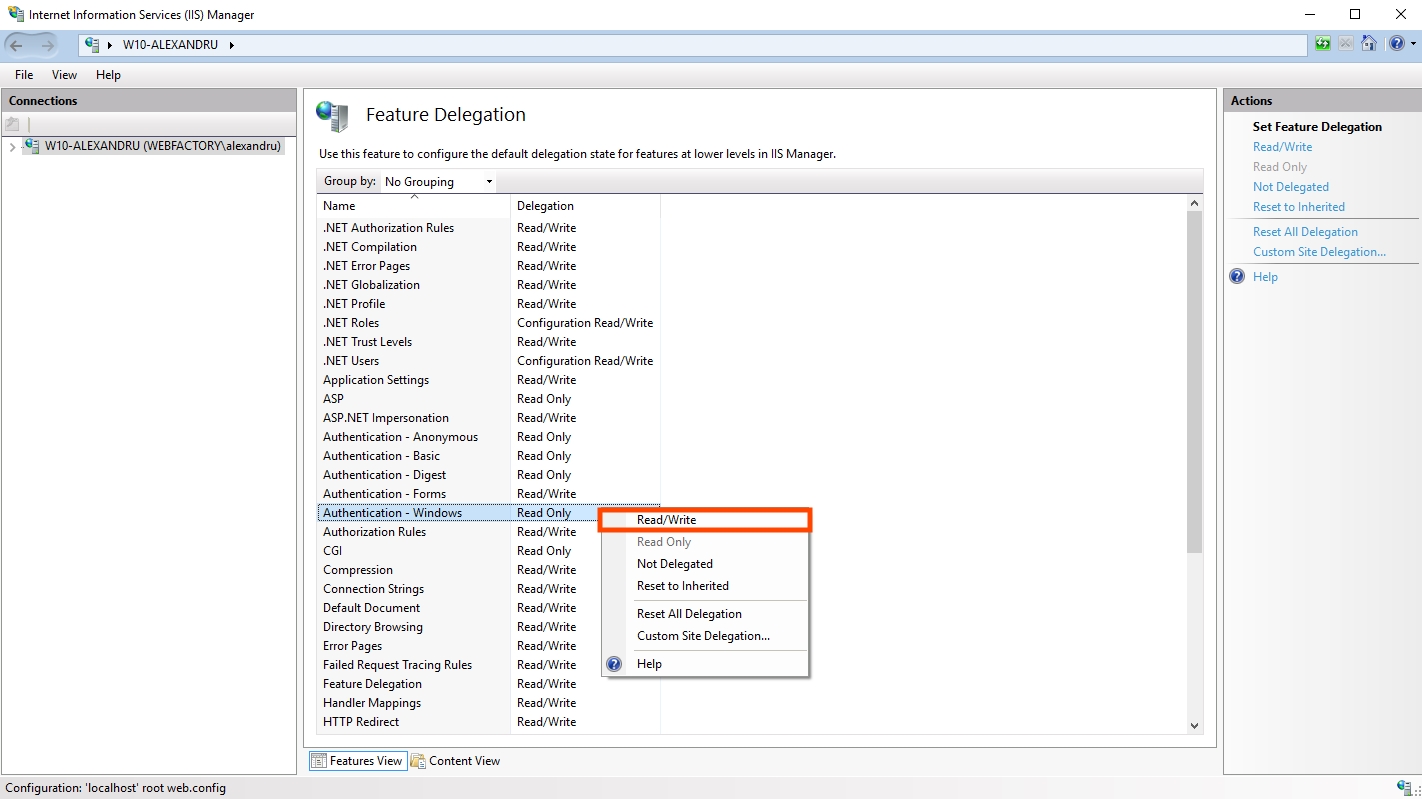Select the .NET Trust Levels row
Screen dimensions: 1422x799
pyautogui.click(x=367, y=342)
